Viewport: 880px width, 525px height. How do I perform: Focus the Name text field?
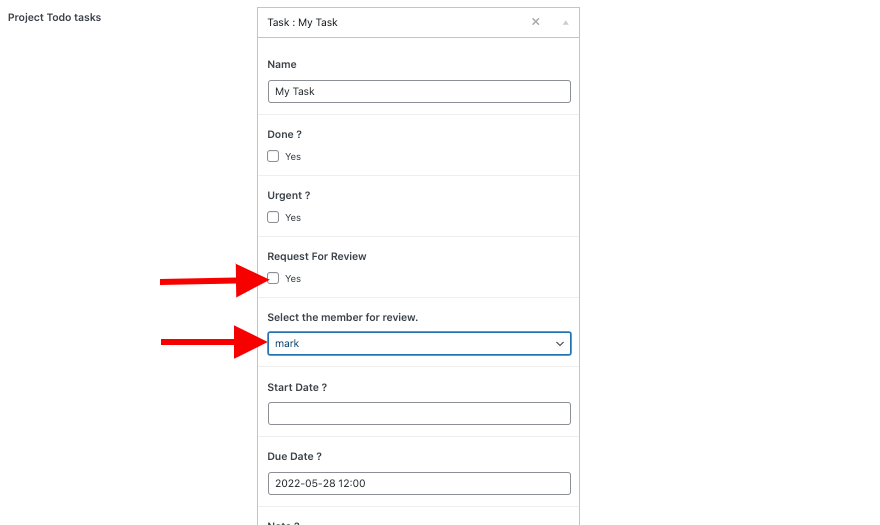(419, 91)
